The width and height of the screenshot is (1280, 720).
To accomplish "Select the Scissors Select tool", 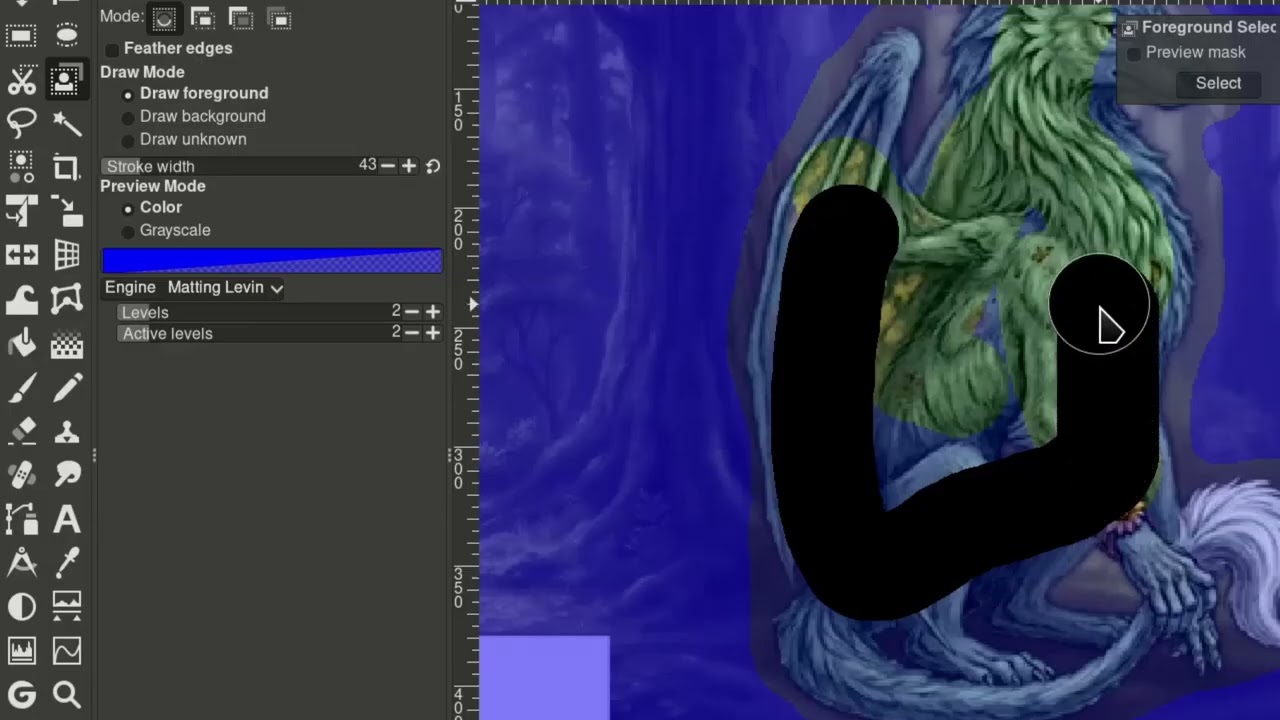I will [21, 80].
